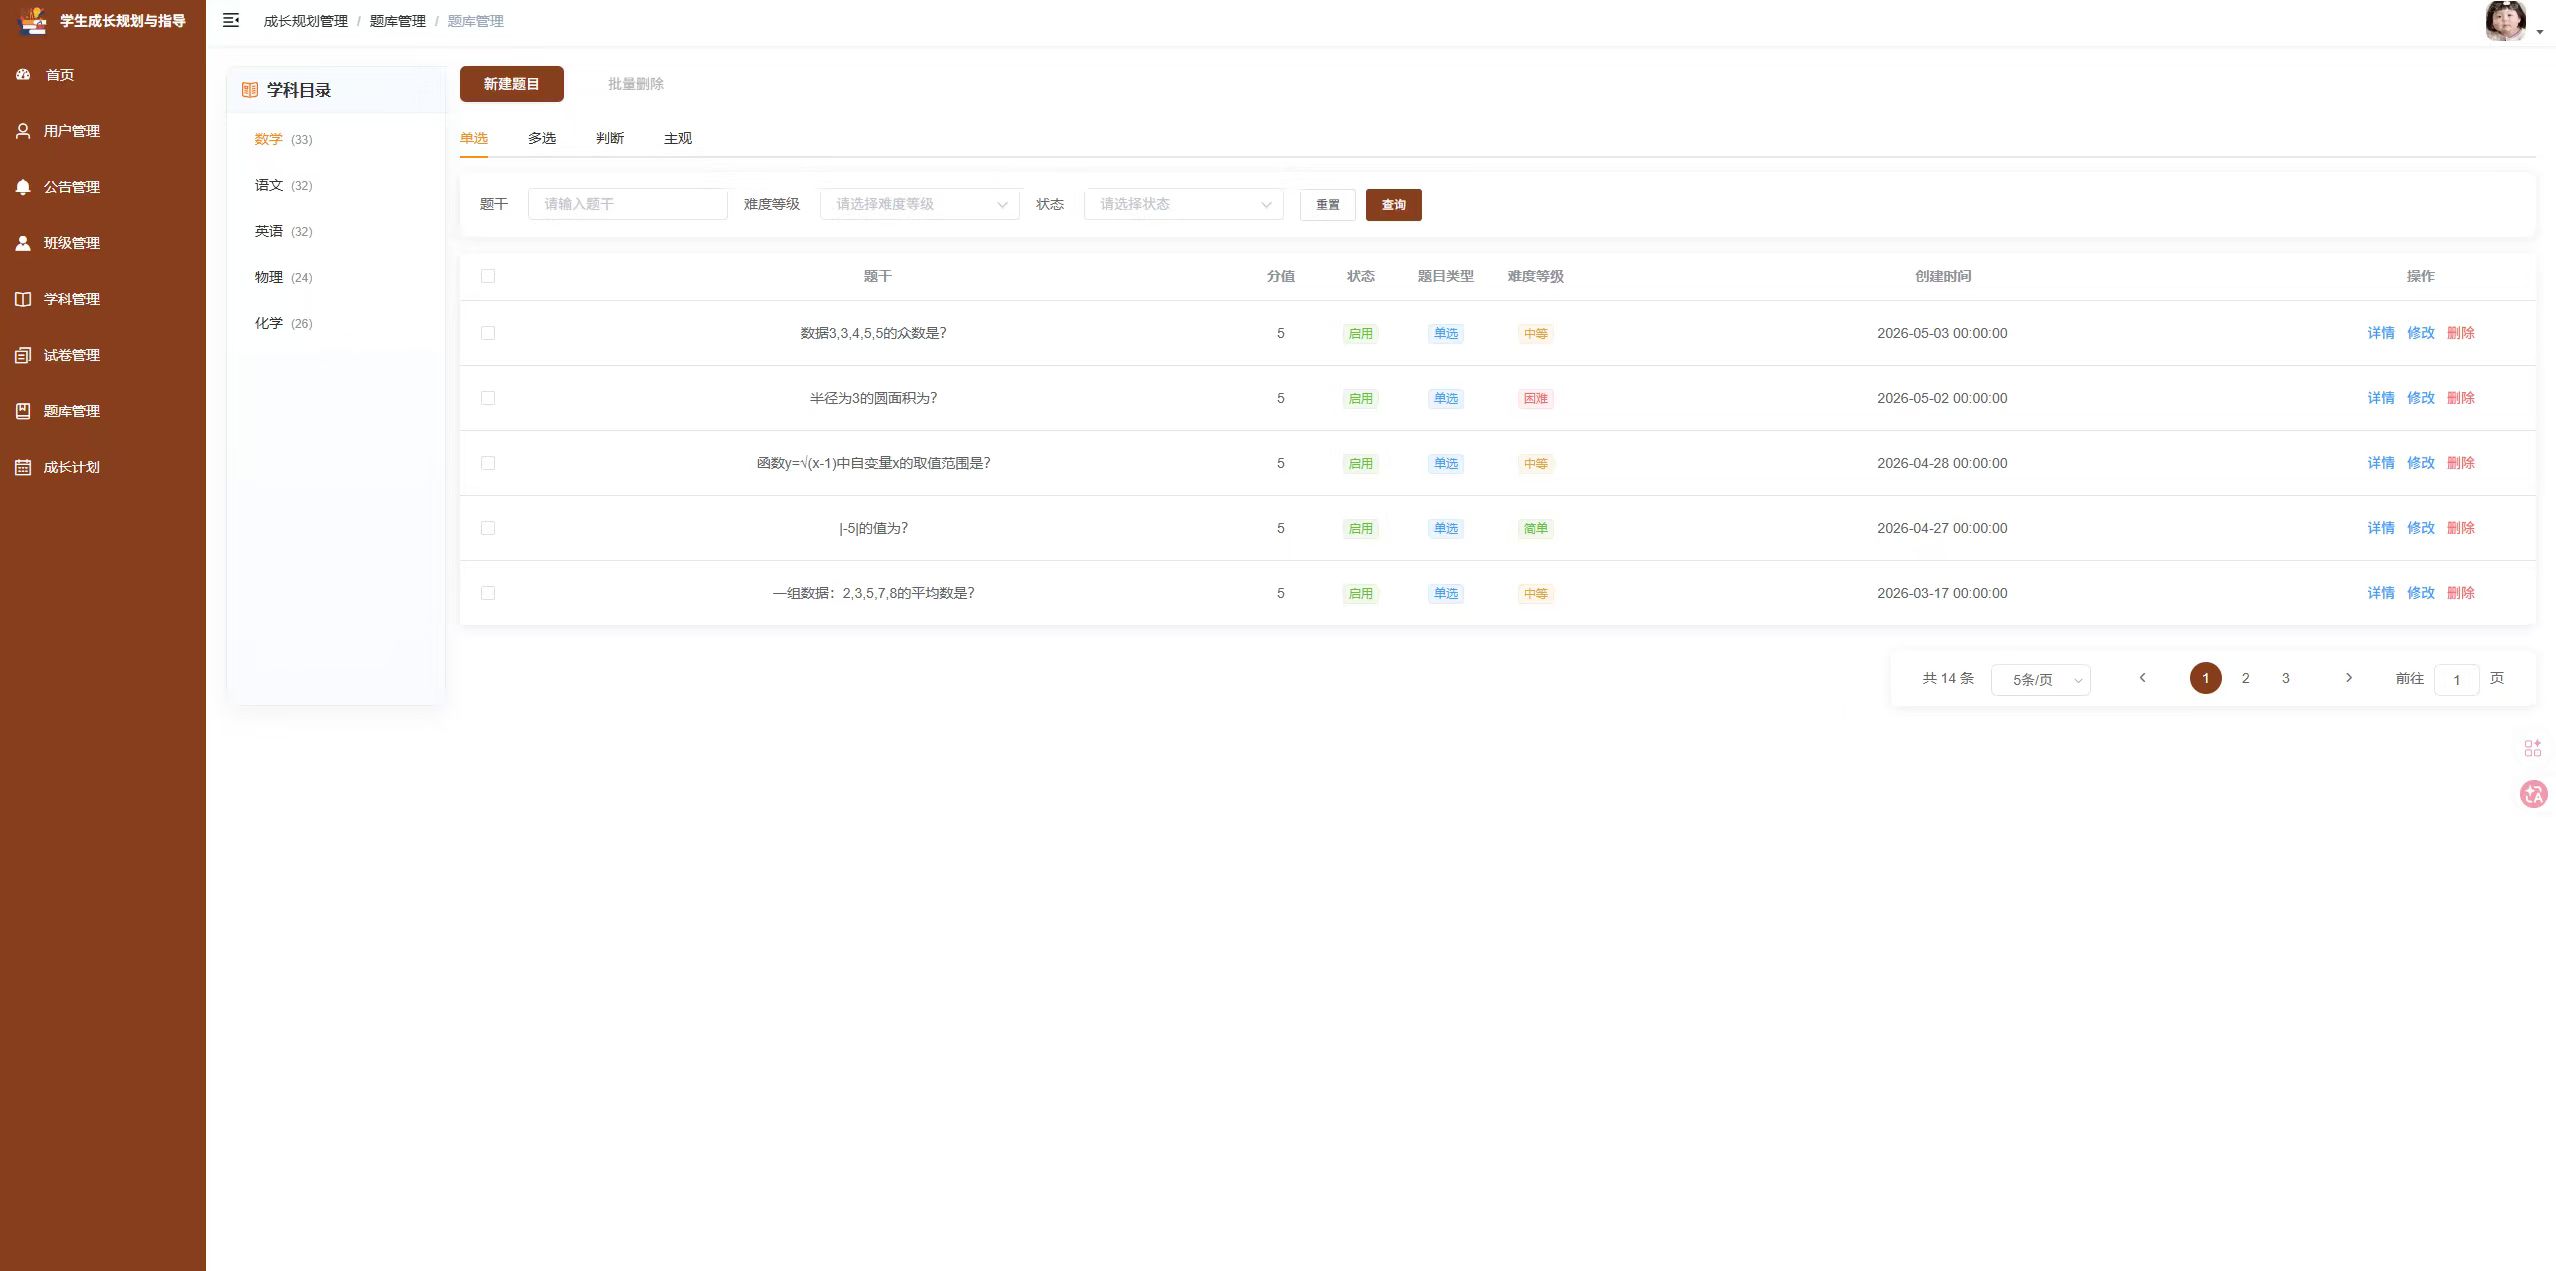2556x1271 pixels.
Task: Click the 困难 difficulty tag
Action: pyautogui.click(x=1536, y=398)
